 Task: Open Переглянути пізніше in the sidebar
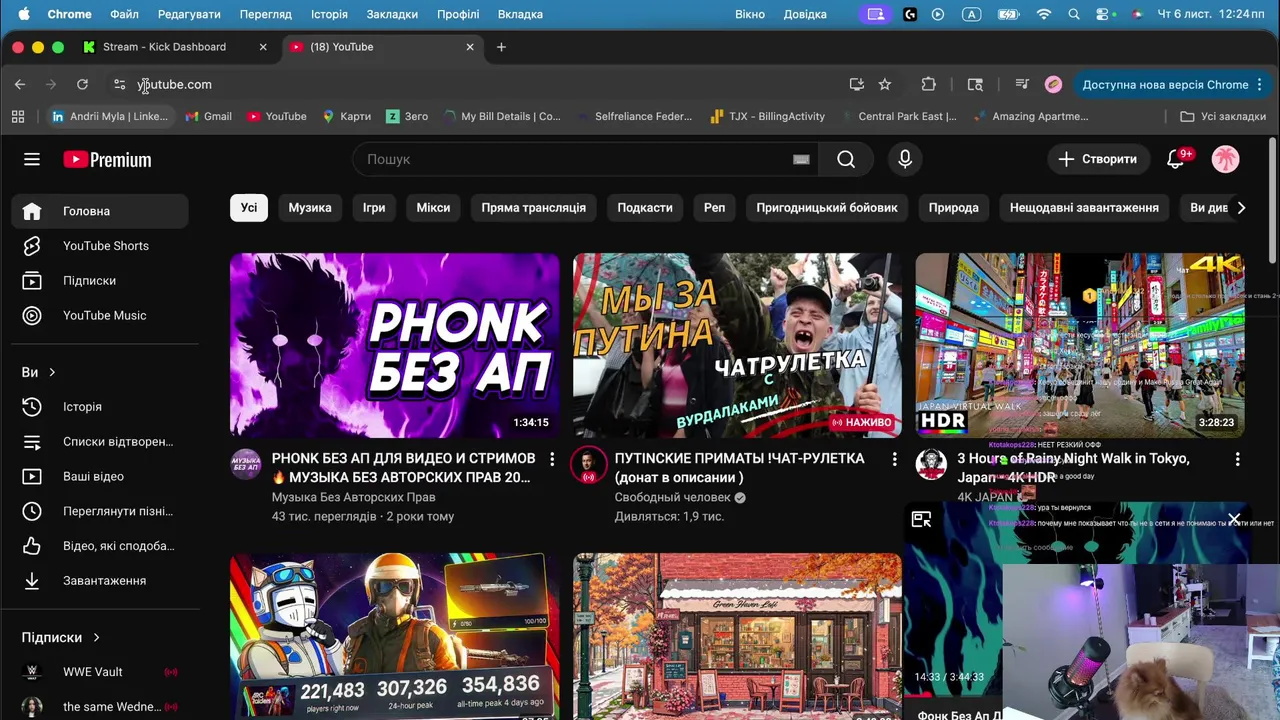(100, 511)
